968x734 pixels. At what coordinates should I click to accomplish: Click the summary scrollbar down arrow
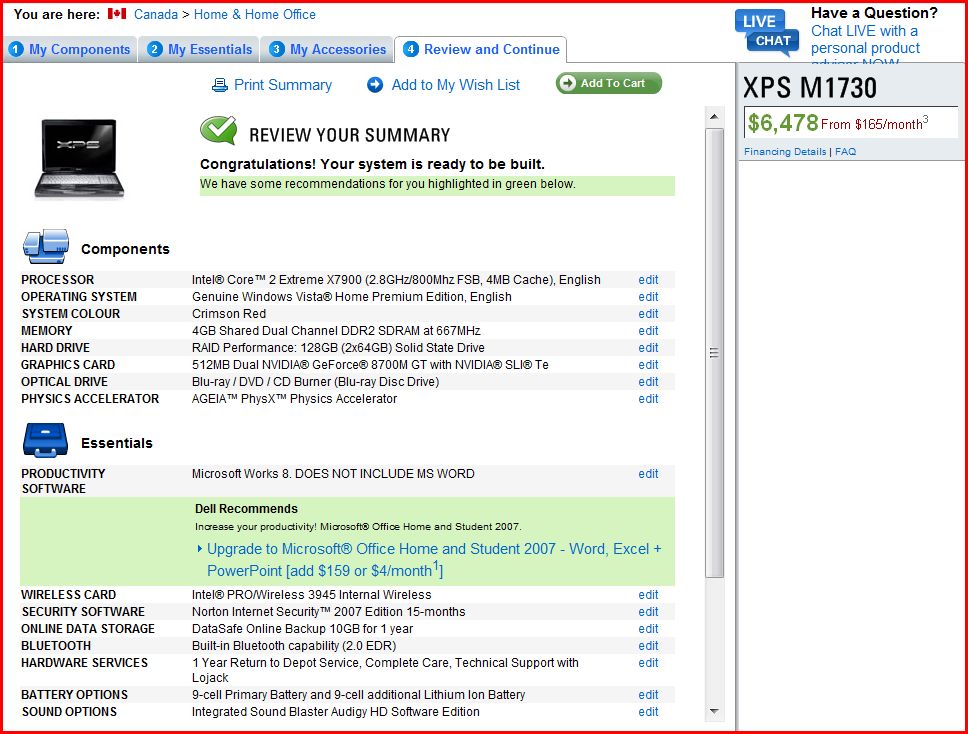(x=714, y=712)
